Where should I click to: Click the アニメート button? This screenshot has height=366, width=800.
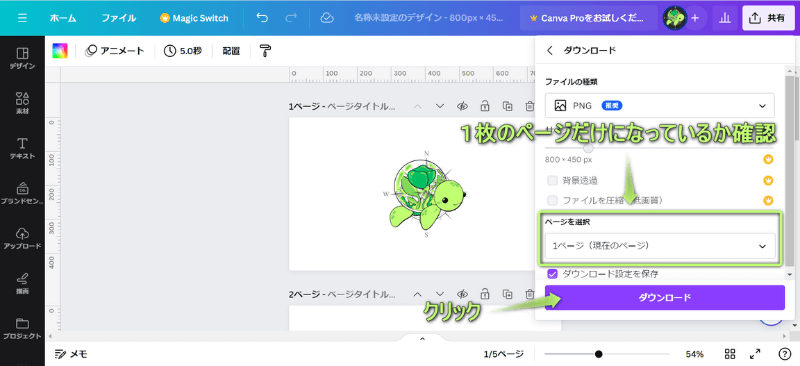click(115, 51)
